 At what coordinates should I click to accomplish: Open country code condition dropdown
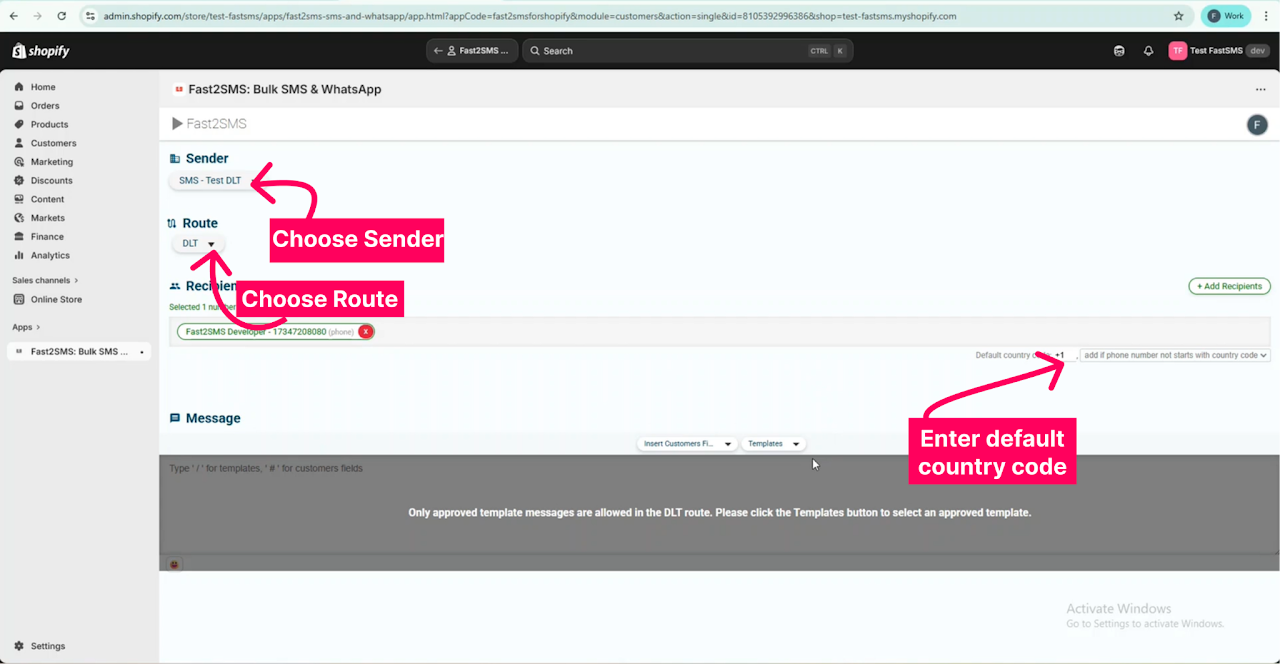(x=1175, y=355)
